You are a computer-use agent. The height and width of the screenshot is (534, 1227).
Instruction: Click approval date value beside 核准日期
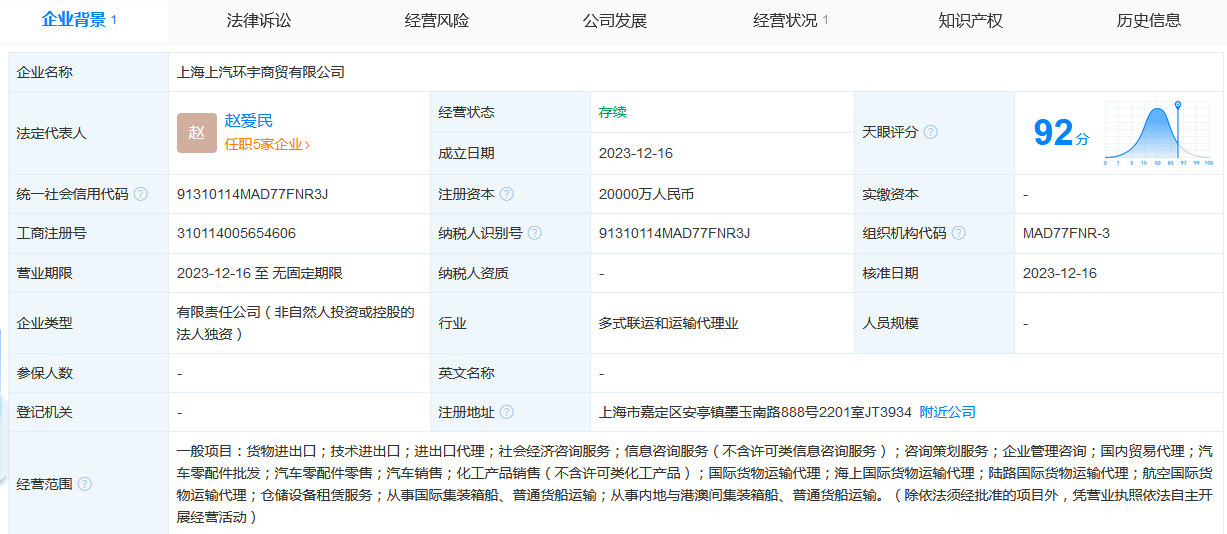click(1060, 273)
